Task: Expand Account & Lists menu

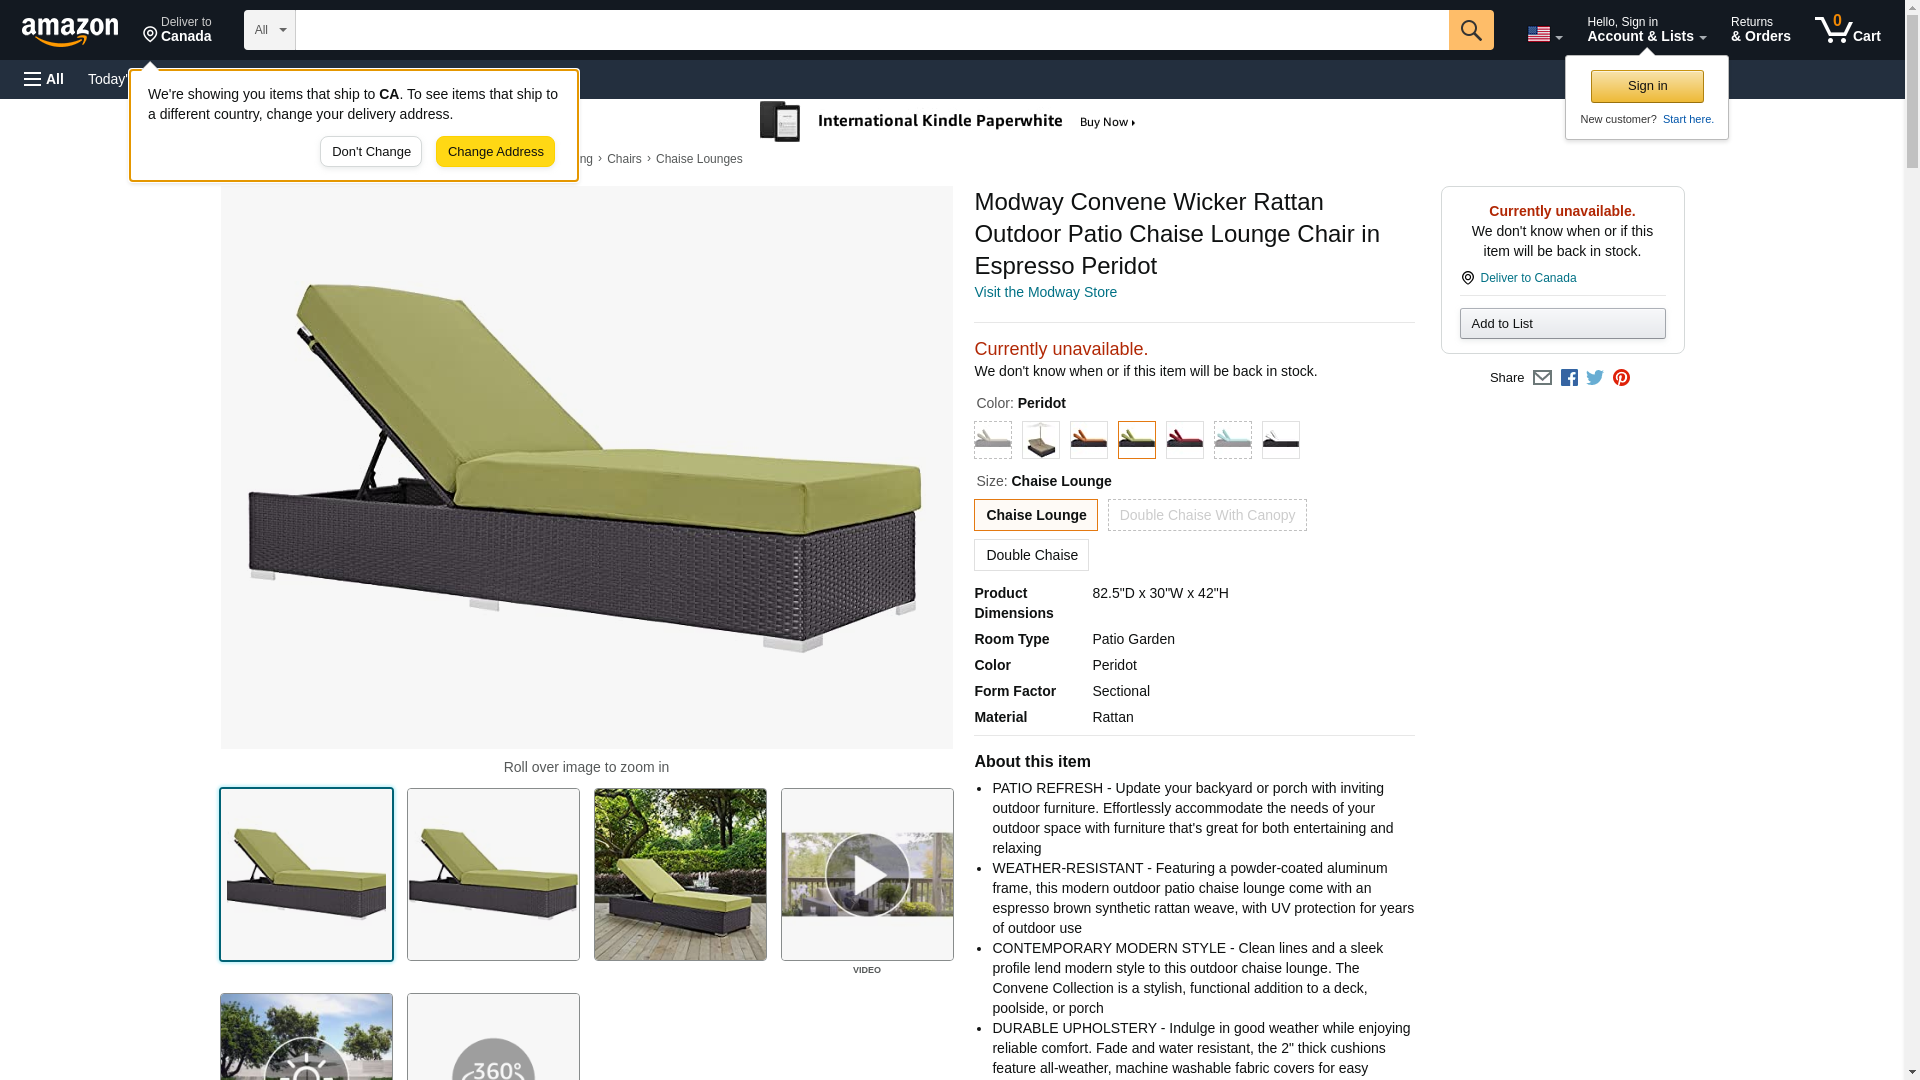Action: [x=1646, y=30]
